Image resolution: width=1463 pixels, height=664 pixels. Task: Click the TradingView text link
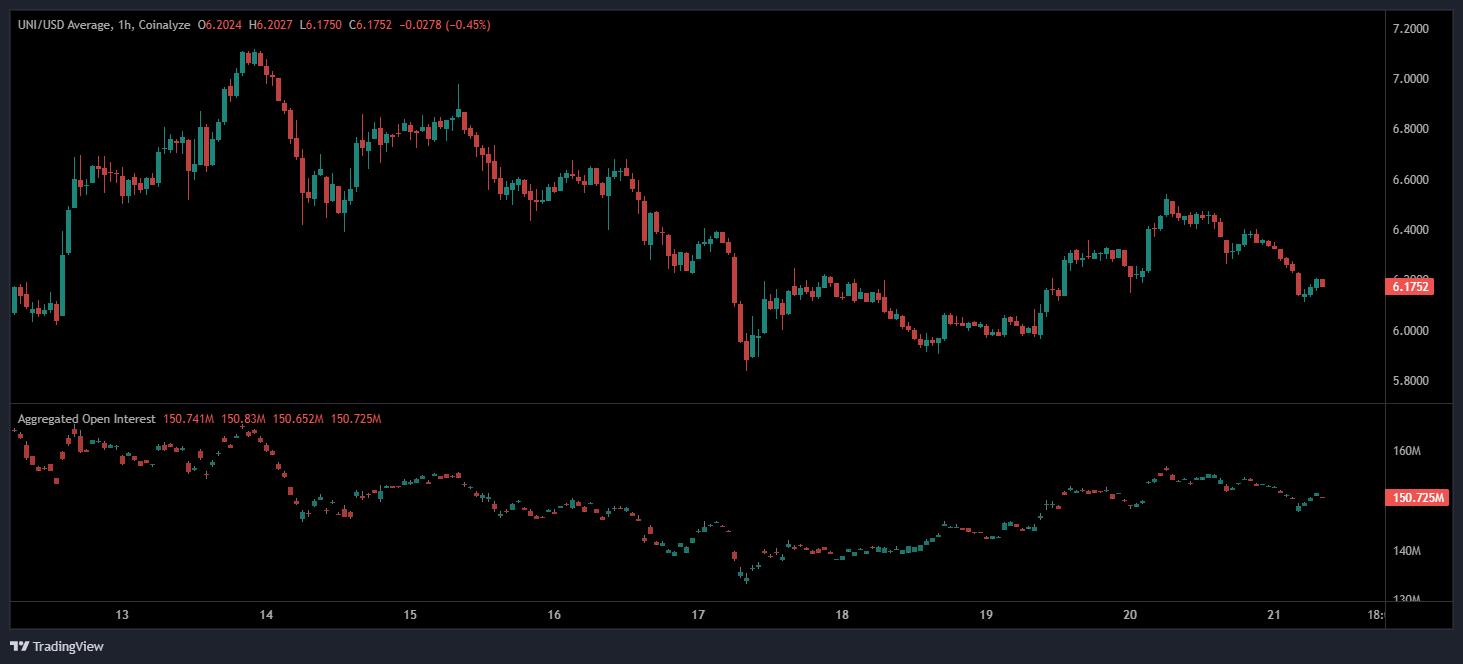point(68,647)
